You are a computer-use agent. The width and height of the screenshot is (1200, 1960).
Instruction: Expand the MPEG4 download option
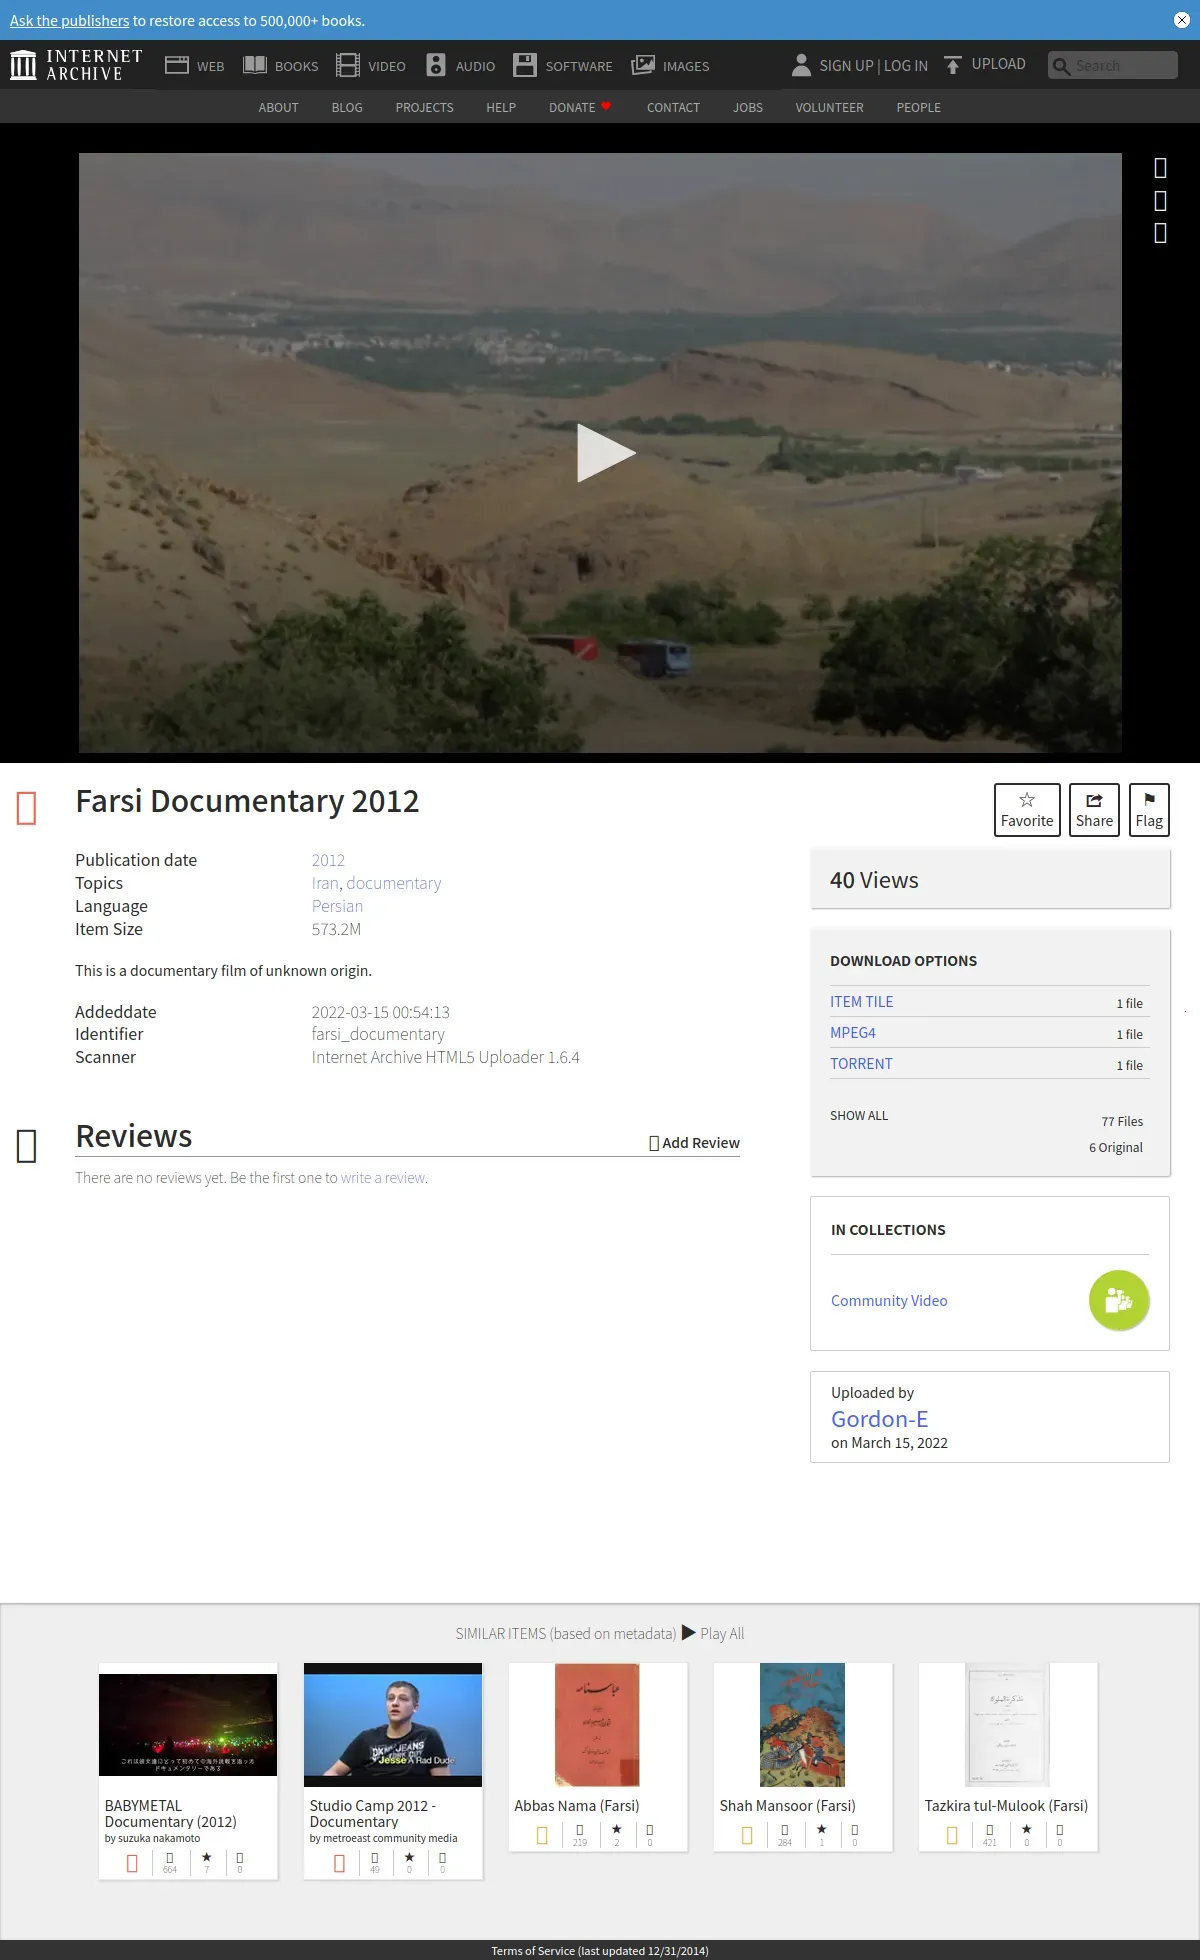(853, 1033)
